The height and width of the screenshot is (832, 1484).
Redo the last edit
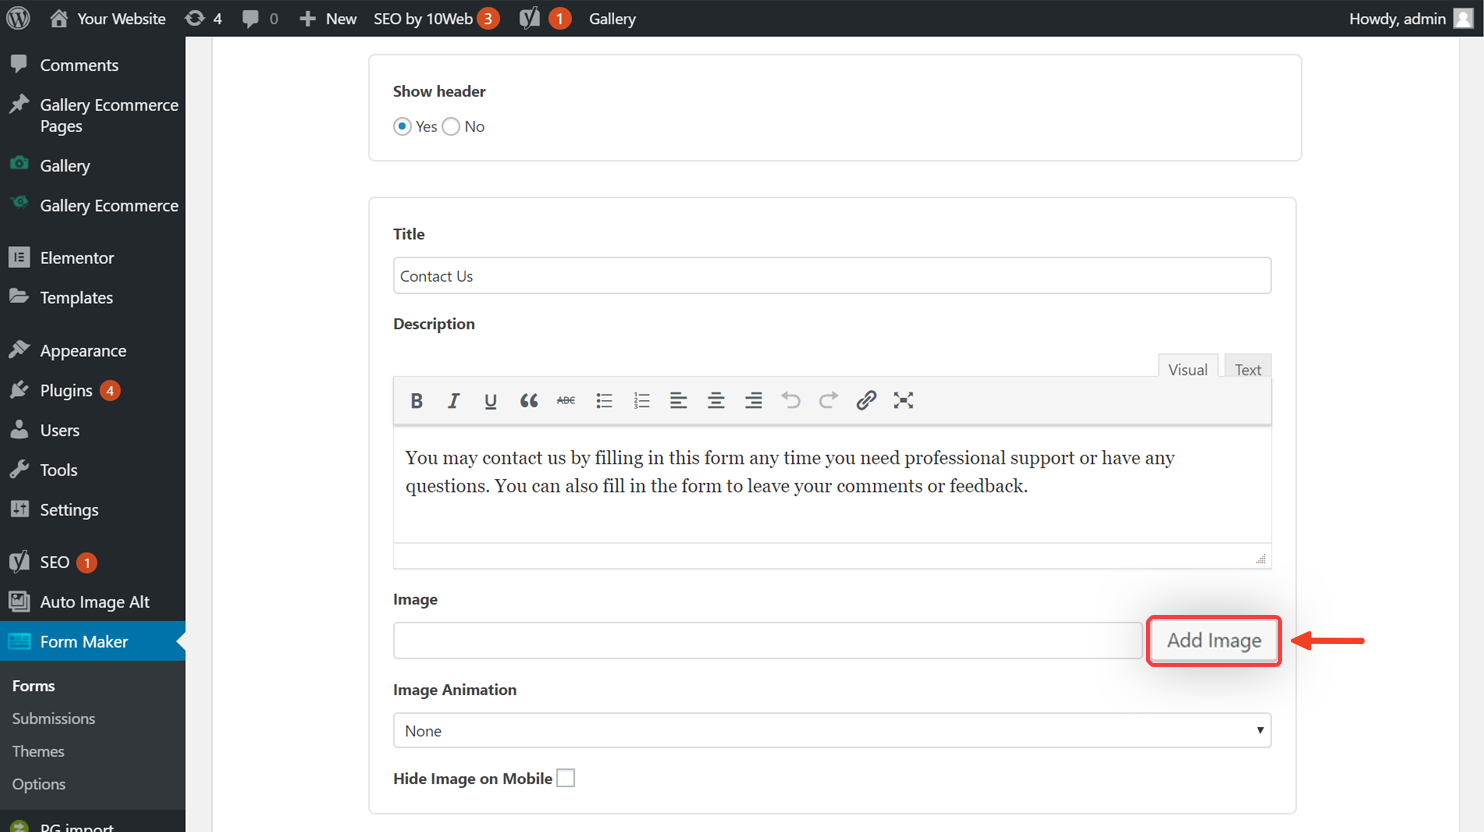828,400
